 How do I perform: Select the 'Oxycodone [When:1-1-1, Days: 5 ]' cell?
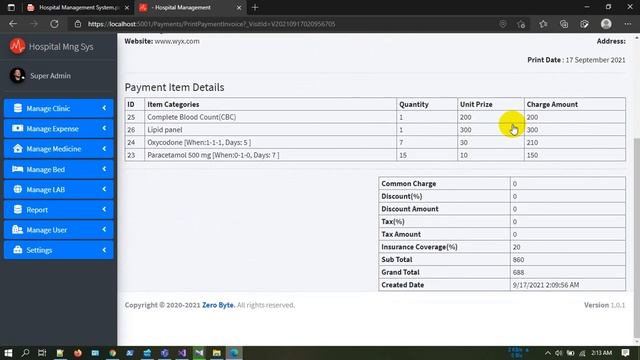[270, 142]
